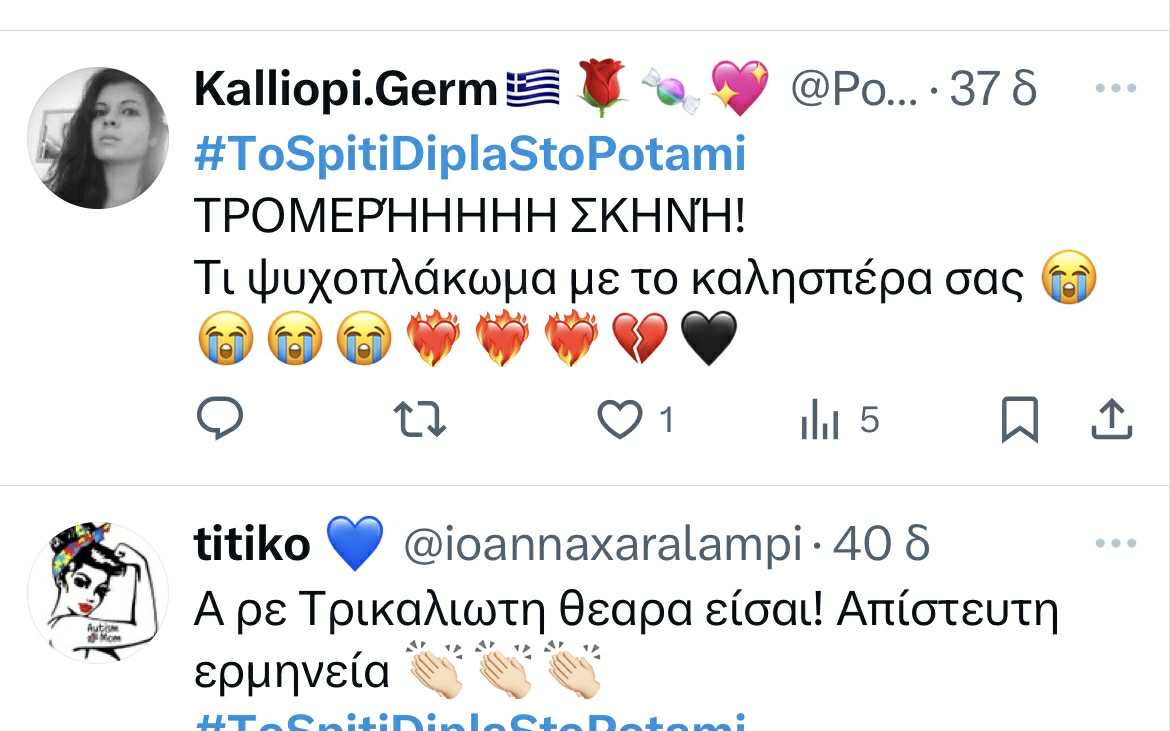Open titiko's Autism Mom avatar
Image resolution: width=1170 pixels, height=731 pixels.
pos(98,593)
